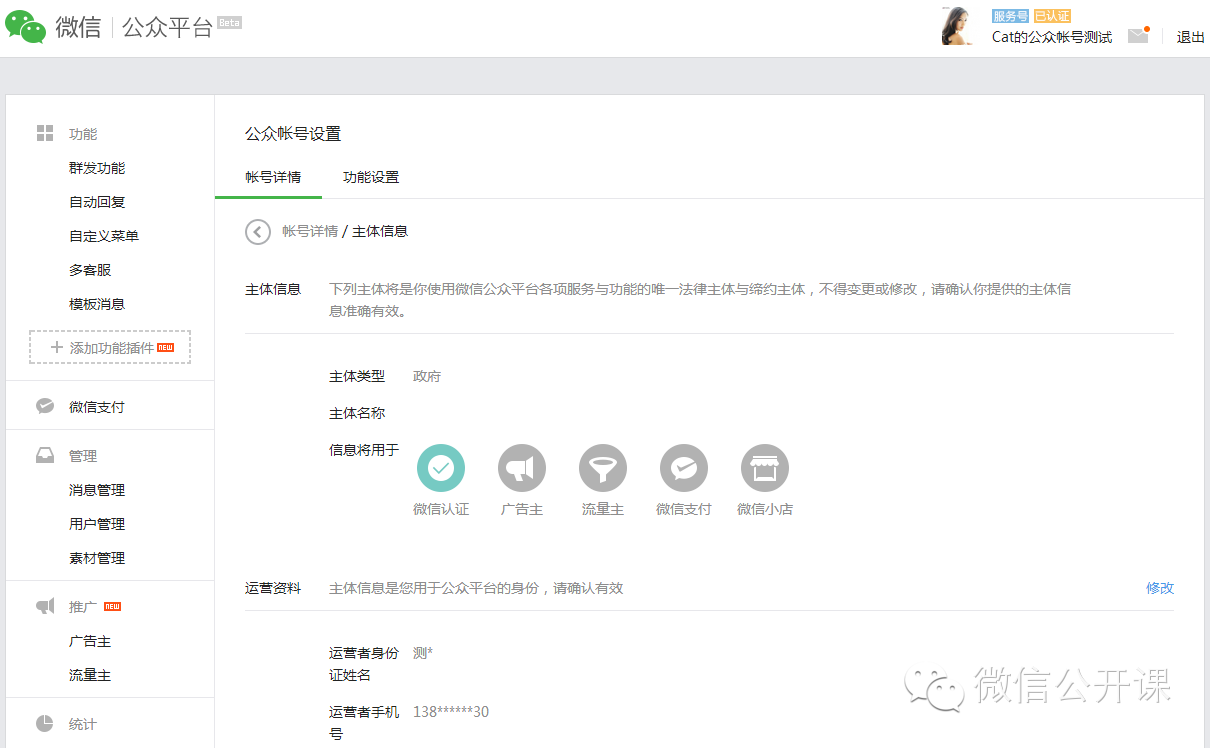The height and width of the screenshot is (748, 1210).
Task: Click the 政府 主体类型 value
Action: [427, 377]
